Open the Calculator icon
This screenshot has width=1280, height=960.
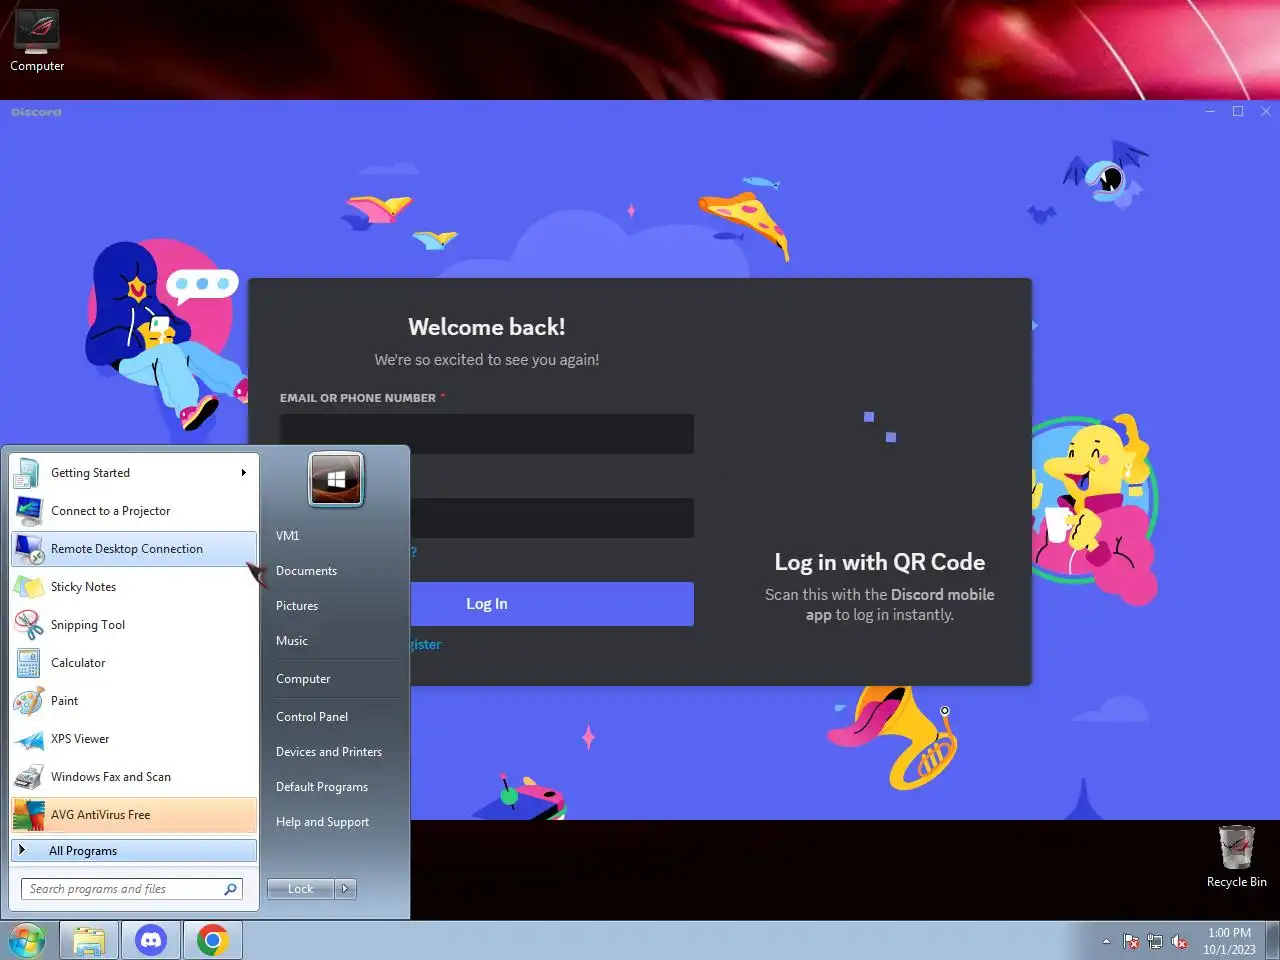coord(28,663)
